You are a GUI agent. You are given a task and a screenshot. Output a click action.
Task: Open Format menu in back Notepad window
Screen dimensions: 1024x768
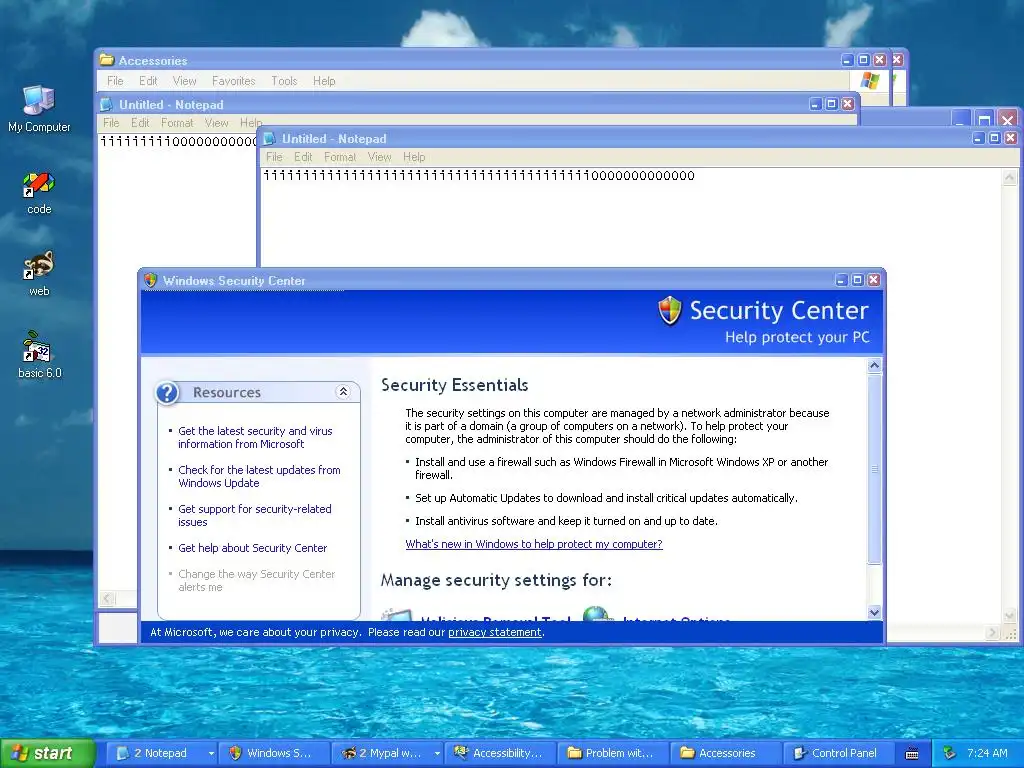(177, 123)
